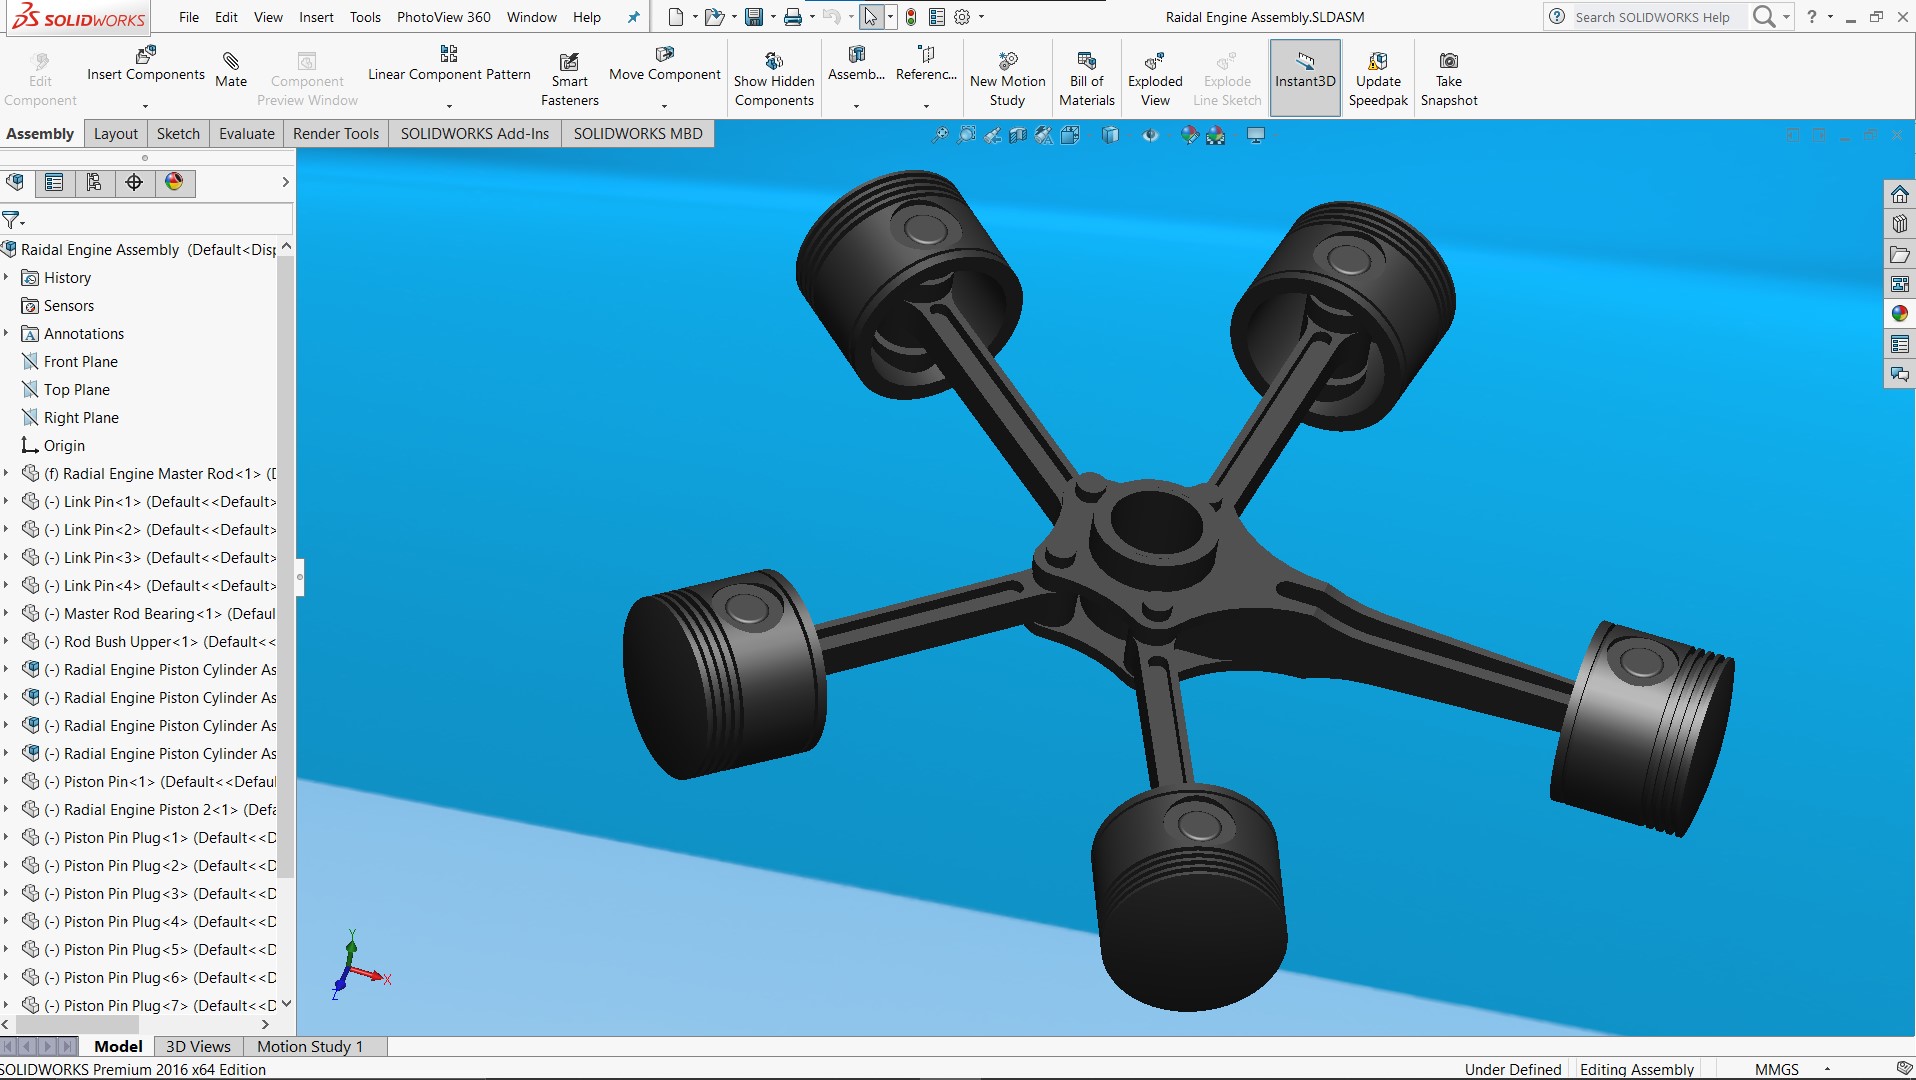The height and width of the screenshot is (1080, 1916).
Task: Switch to SOLIDWORKS MBD tab
Action: (x=638, y=133)
